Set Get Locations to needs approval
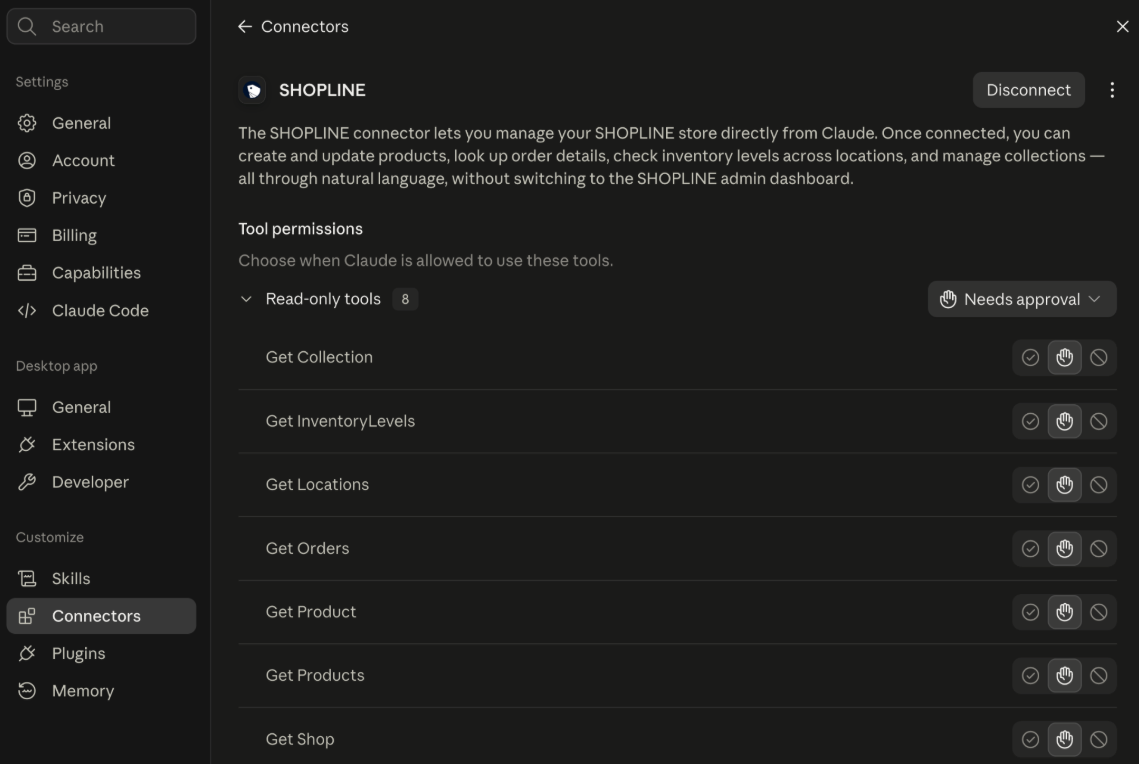This screenshot has width=1139, height=764. 1064,484
